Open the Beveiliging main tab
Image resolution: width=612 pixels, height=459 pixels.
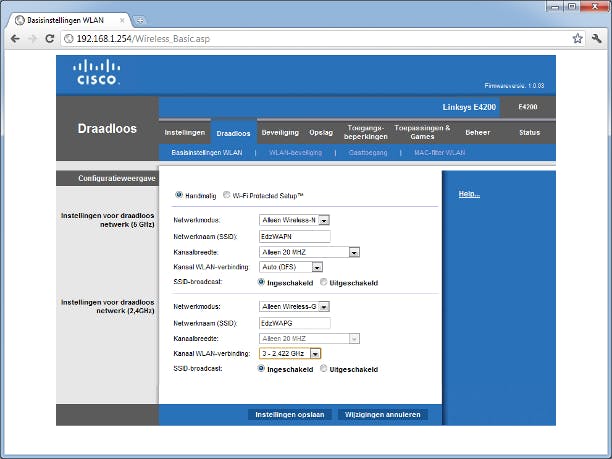[x=280, y=132]
